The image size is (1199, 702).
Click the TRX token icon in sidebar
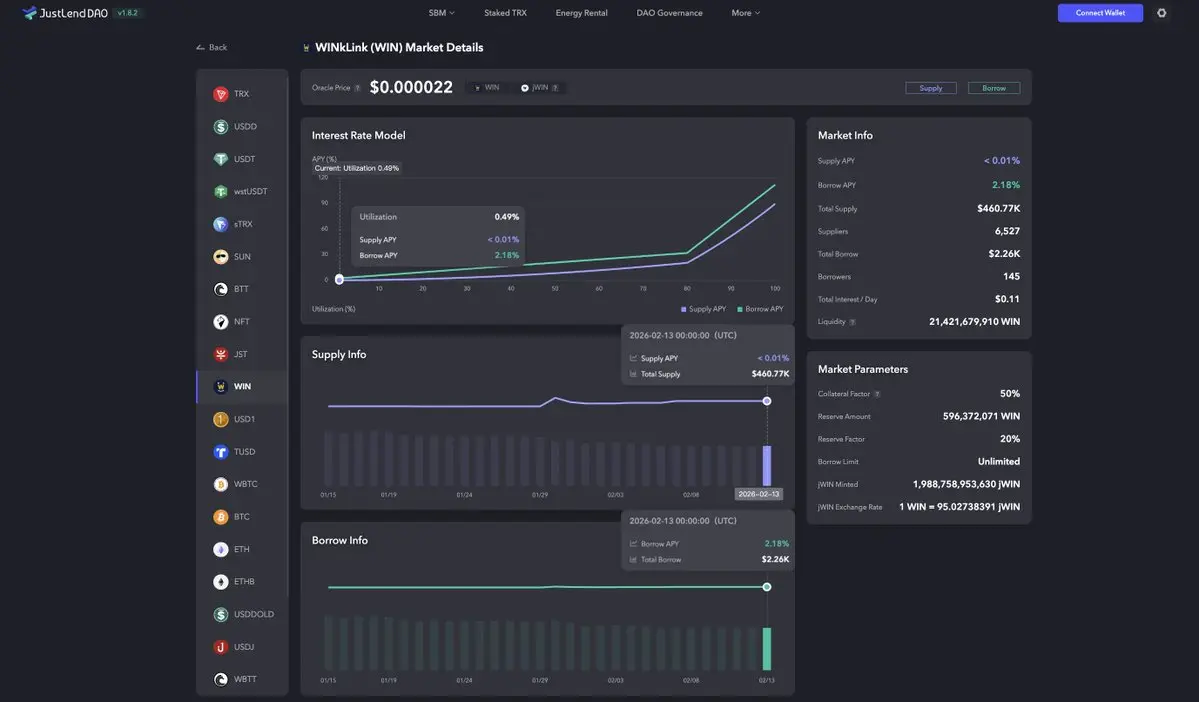221,94
